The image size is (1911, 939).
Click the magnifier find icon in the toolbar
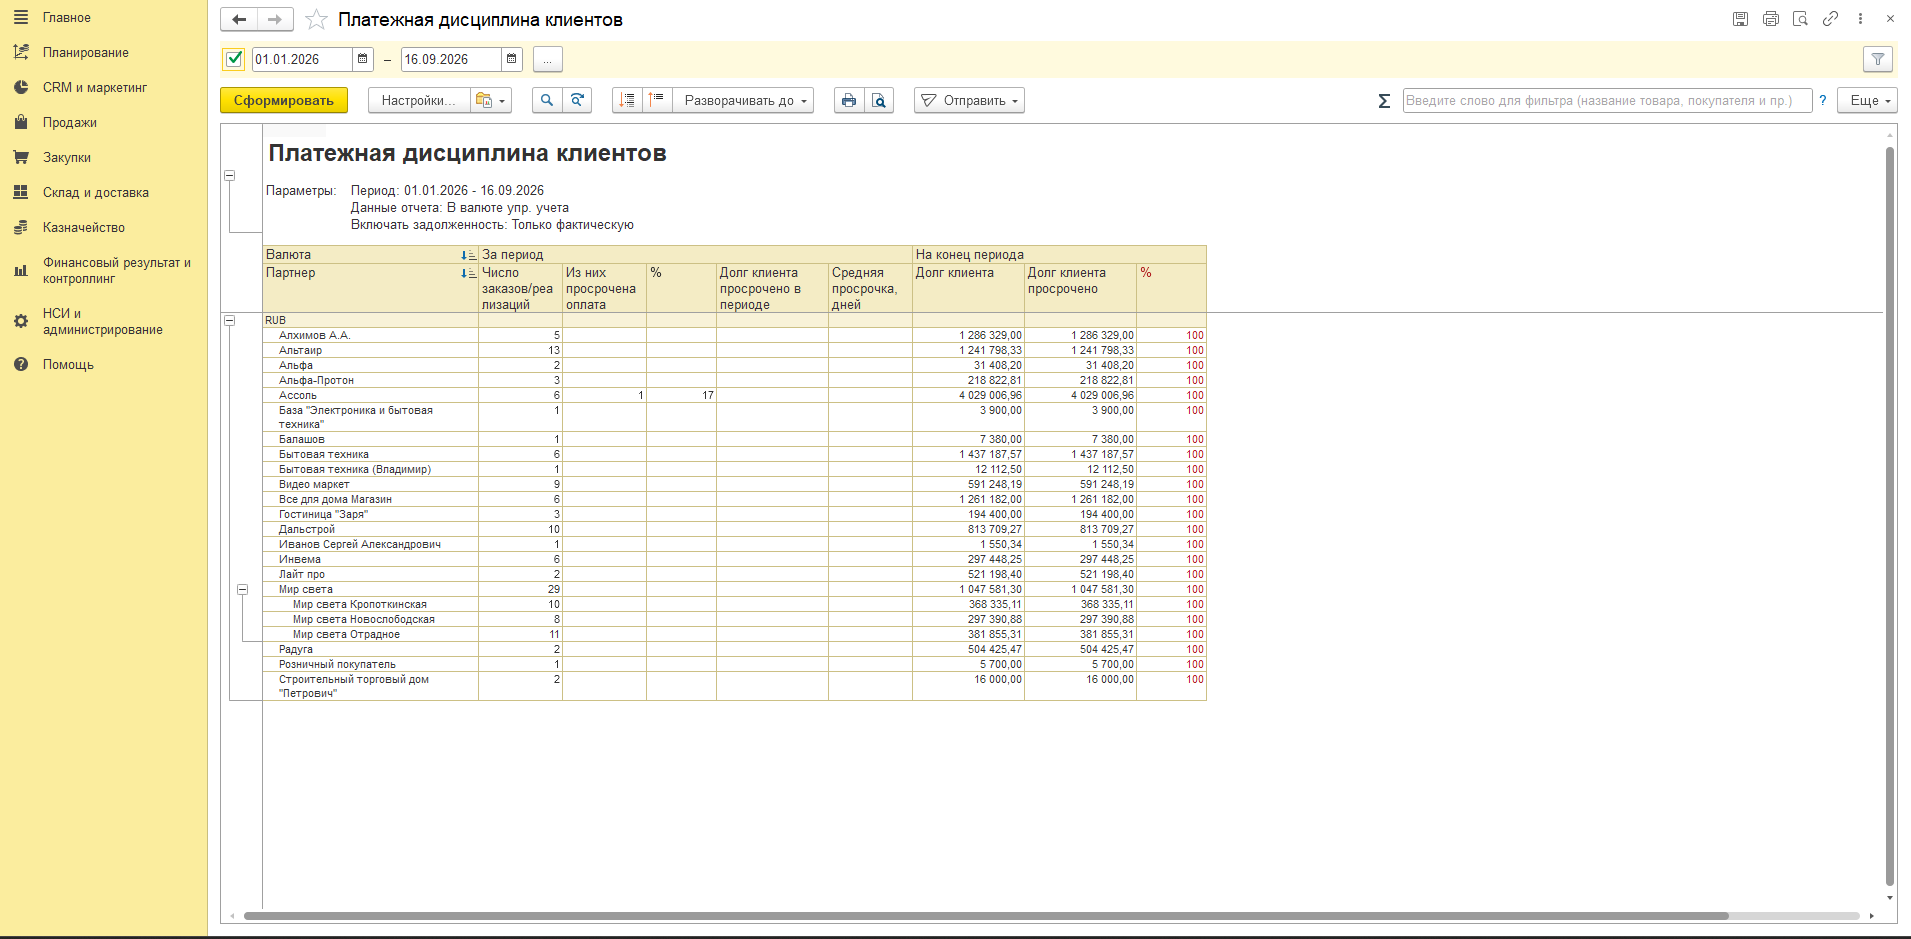547,100
